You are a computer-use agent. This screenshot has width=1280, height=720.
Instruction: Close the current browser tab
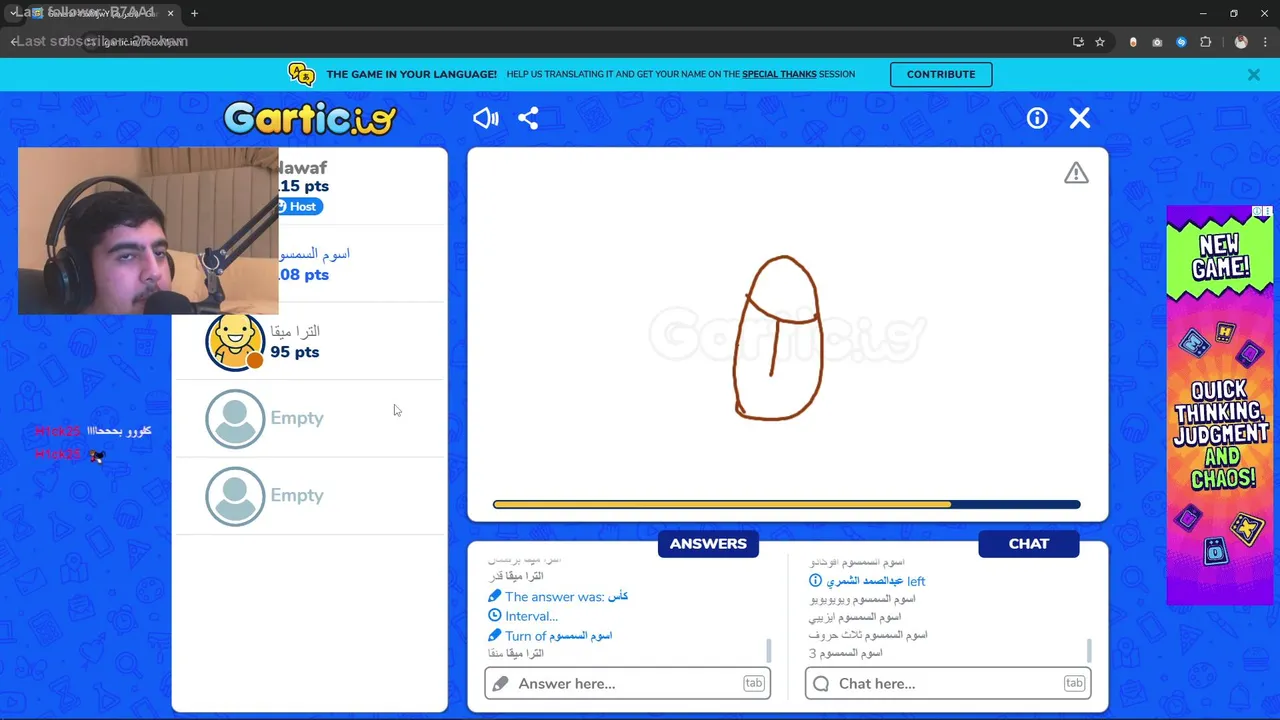(x=170, y=13)
